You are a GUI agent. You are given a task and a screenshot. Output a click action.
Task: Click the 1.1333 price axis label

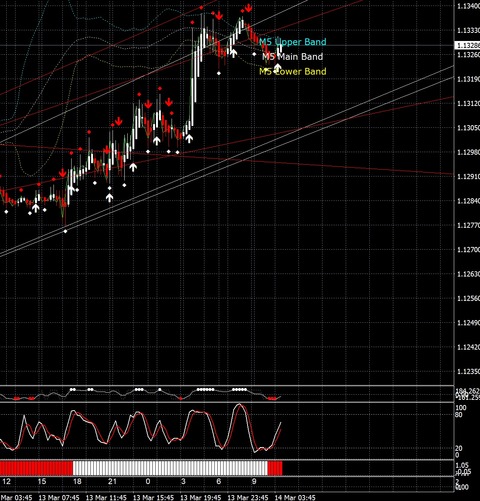tap(468, 30)
